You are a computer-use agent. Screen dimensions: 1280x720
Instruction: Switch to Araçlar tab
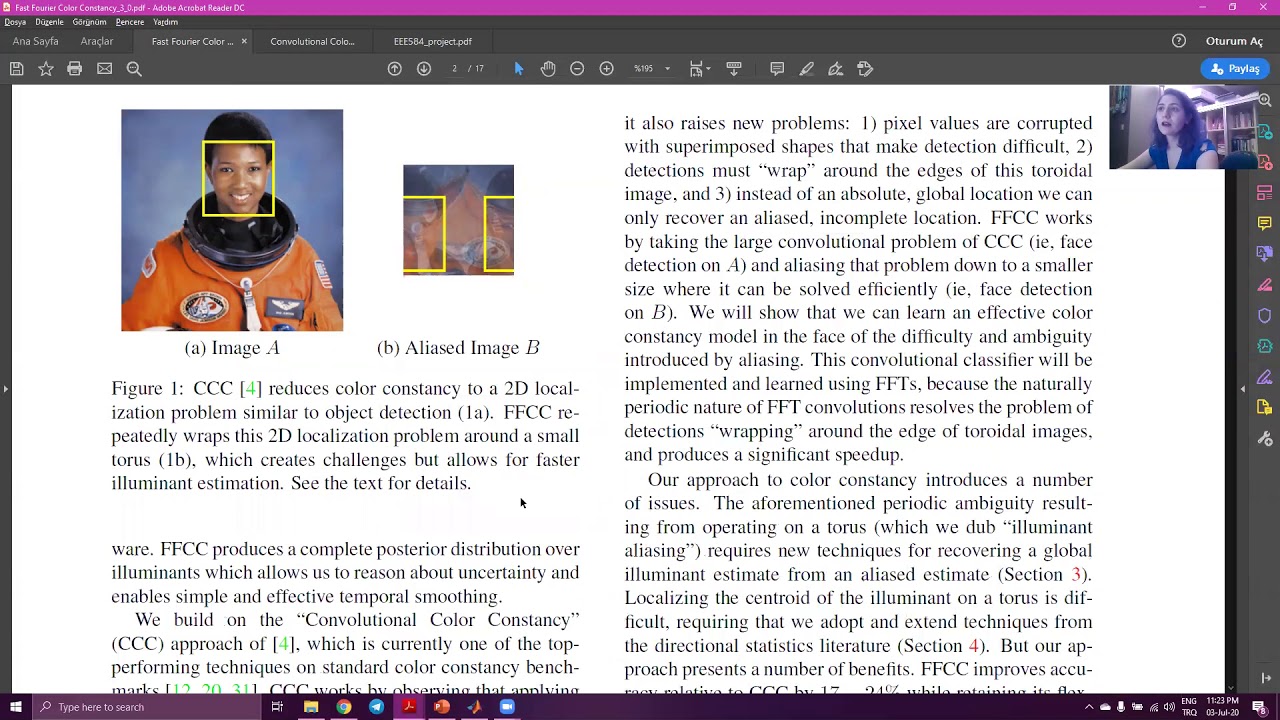coord(97,41)
